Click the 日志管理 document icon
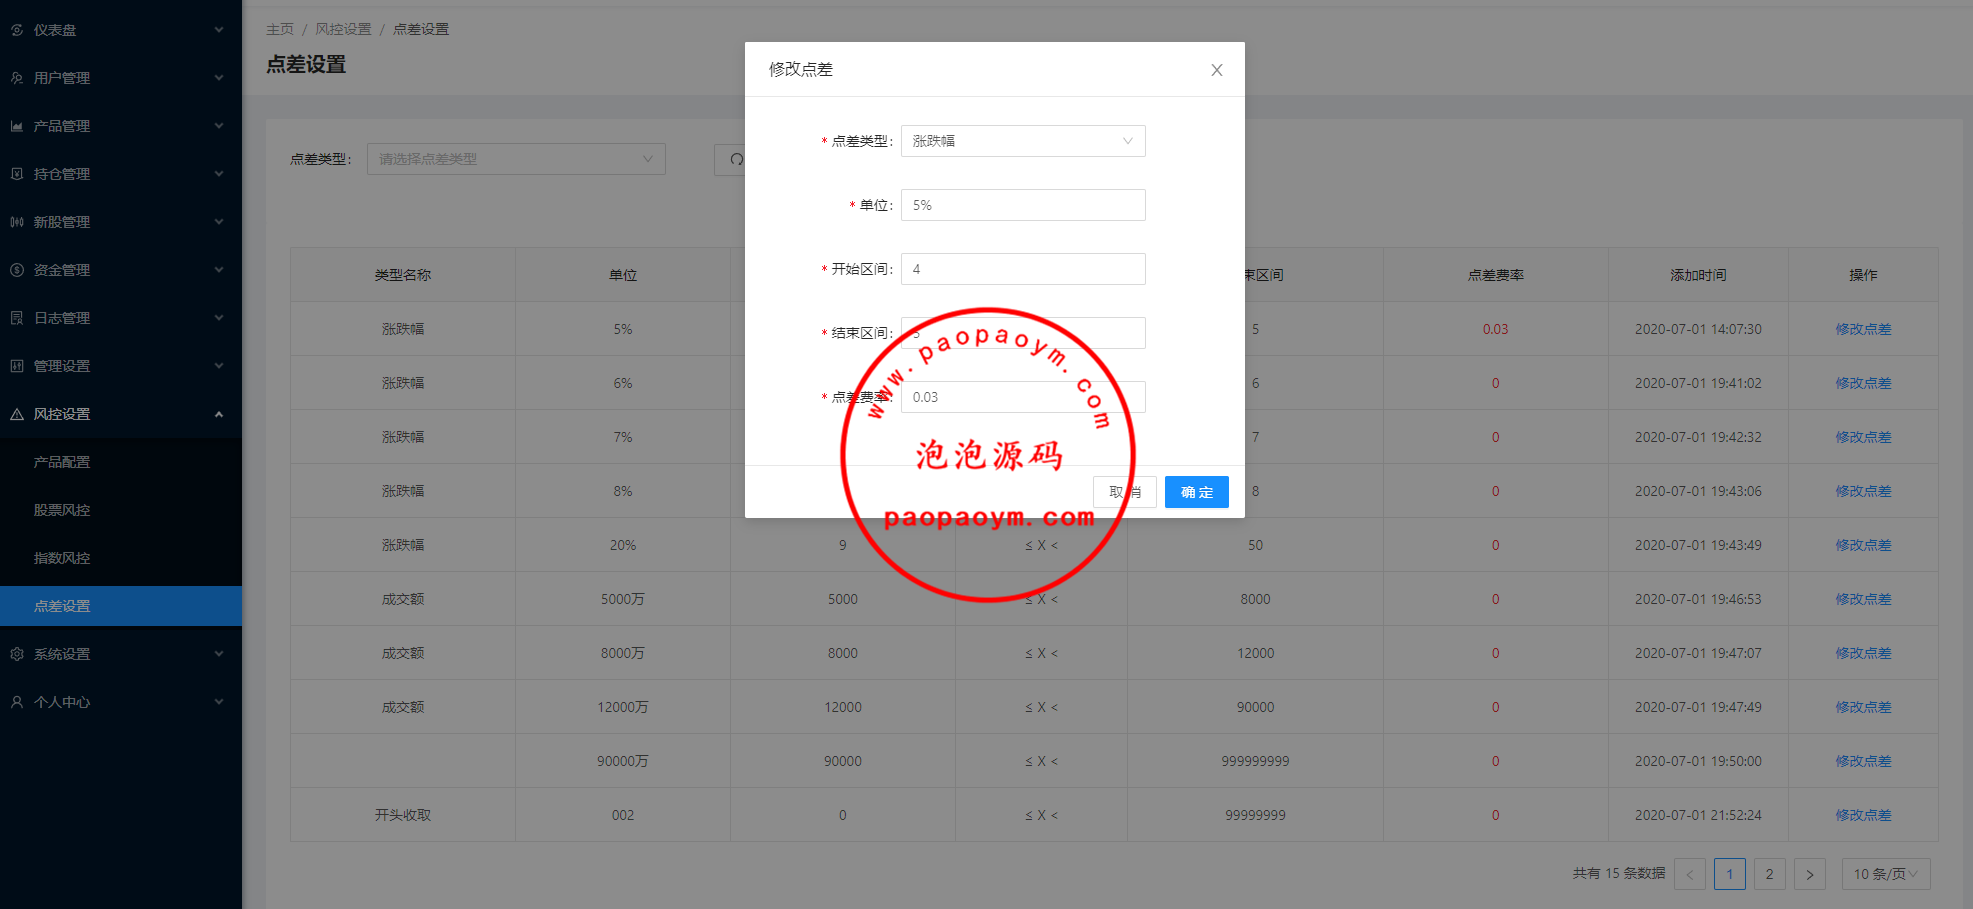Viewport: 1973px width, 909px height. tap(17, 318)
